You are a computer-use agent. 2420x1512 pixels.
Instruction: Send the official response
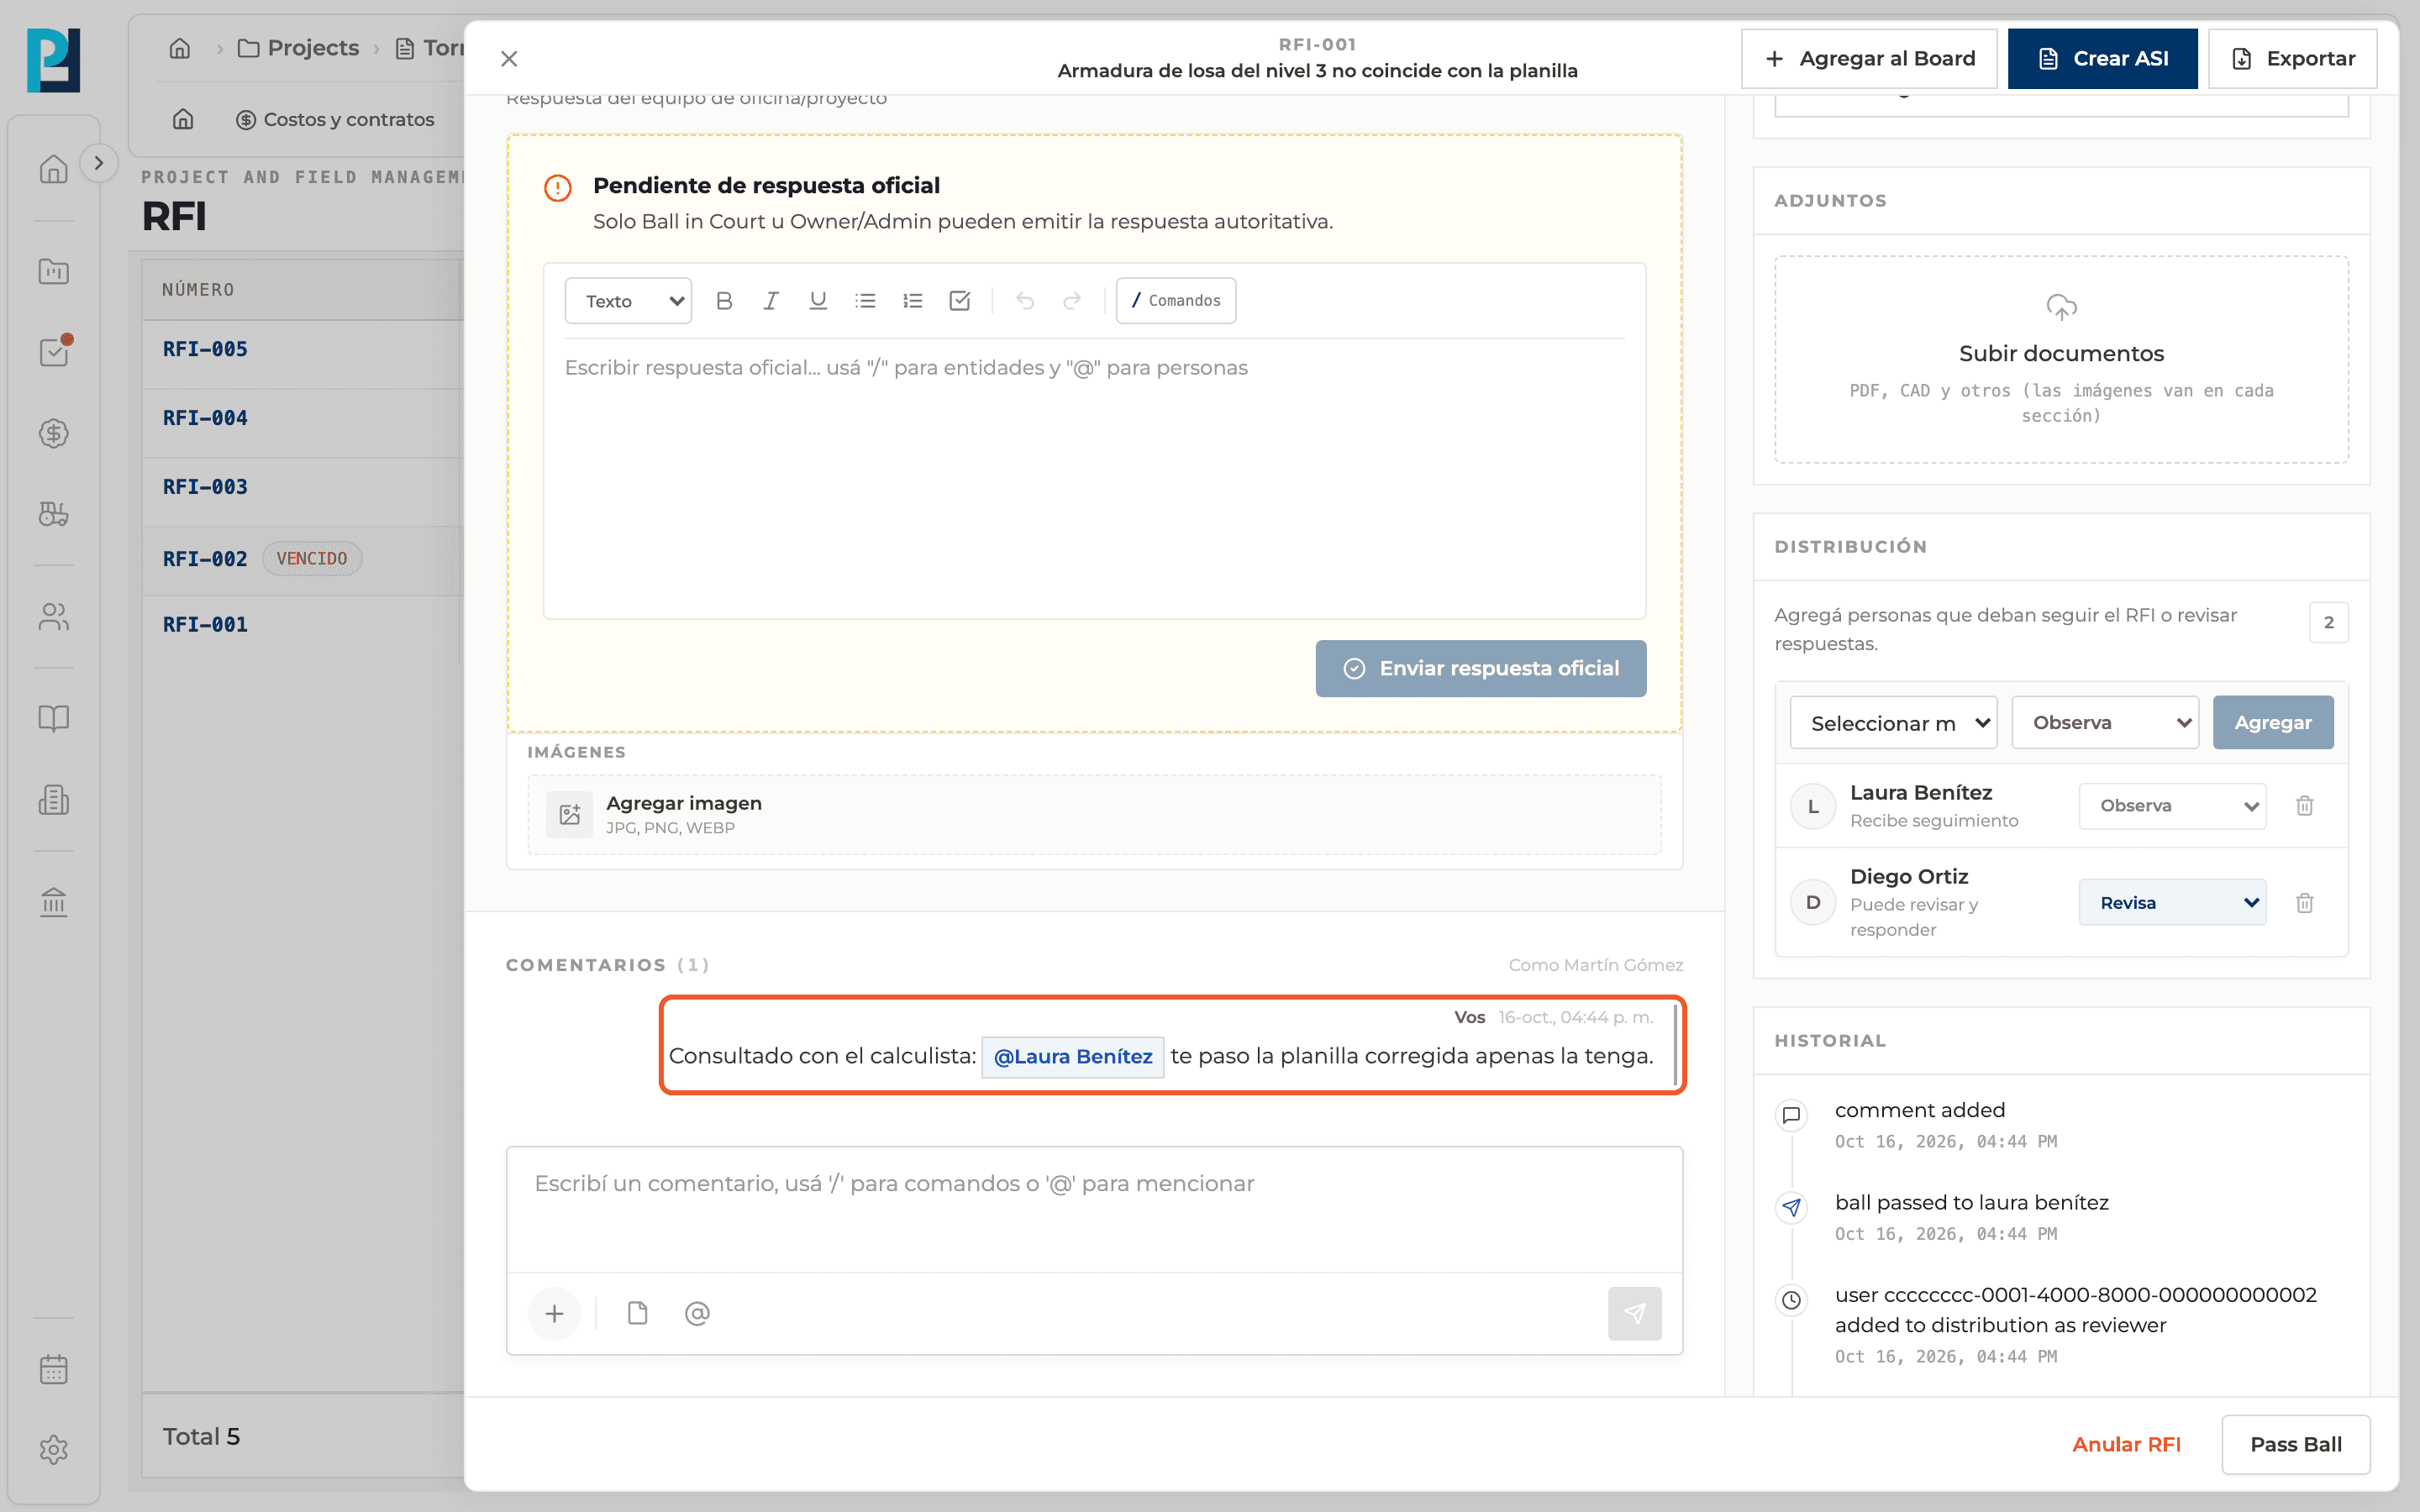pos(1481,668)
